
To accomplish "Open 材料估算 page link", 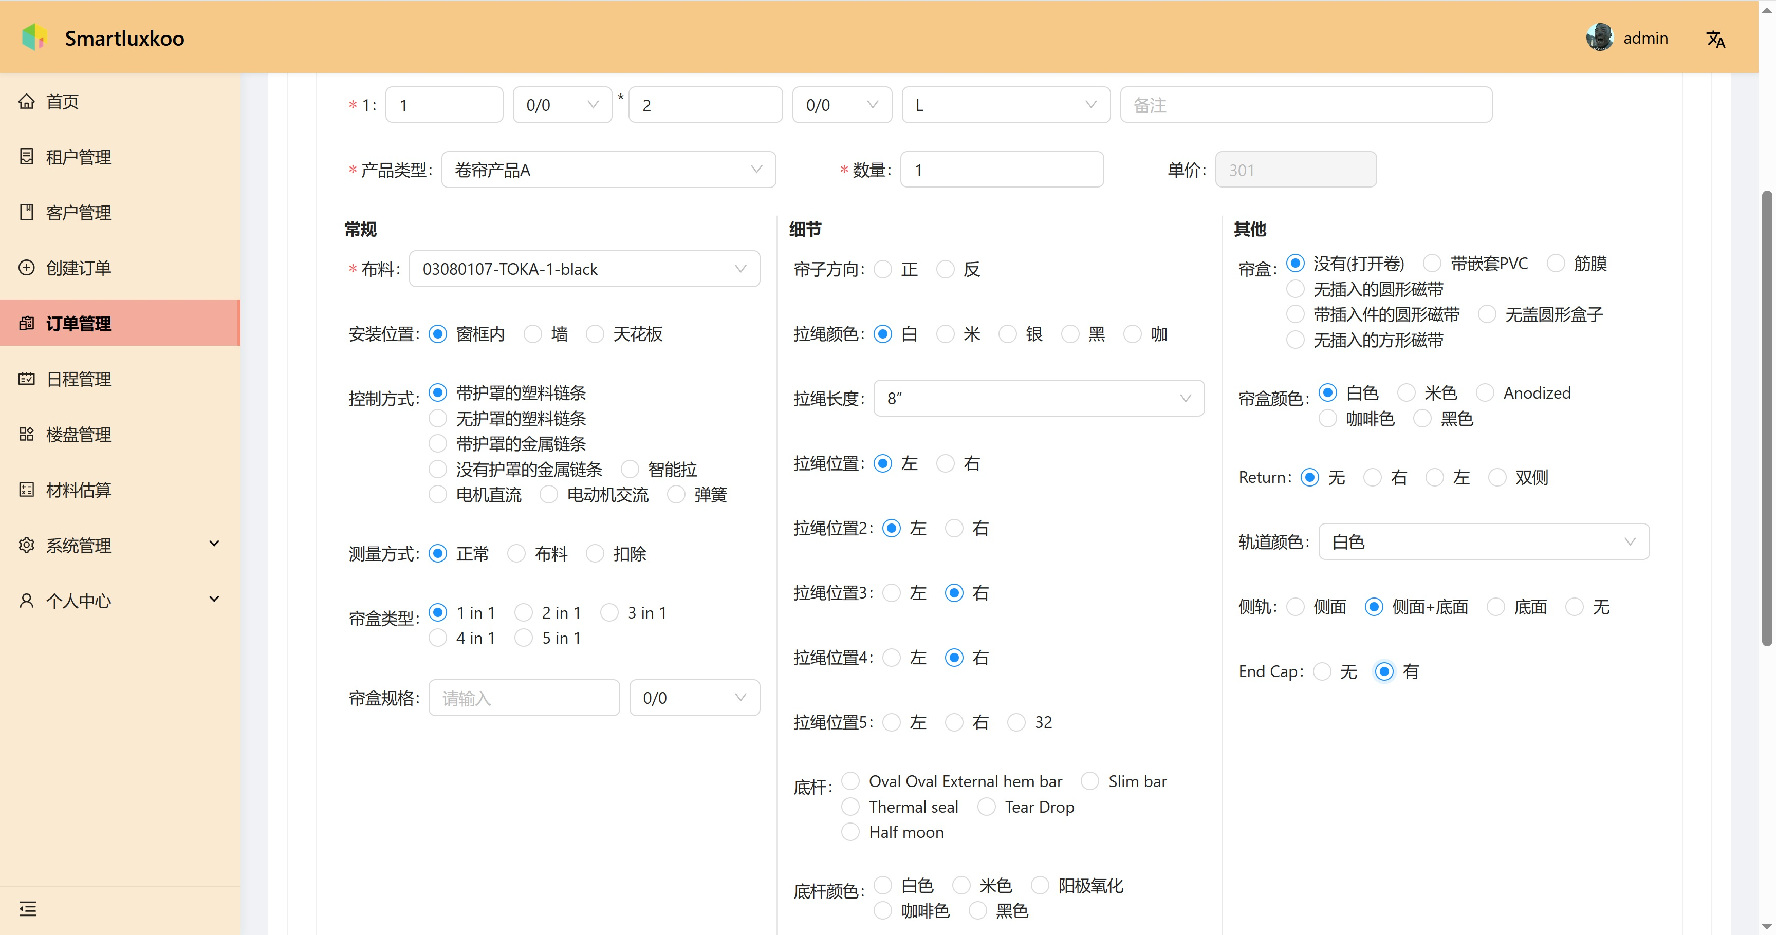I will pos(78,490).
